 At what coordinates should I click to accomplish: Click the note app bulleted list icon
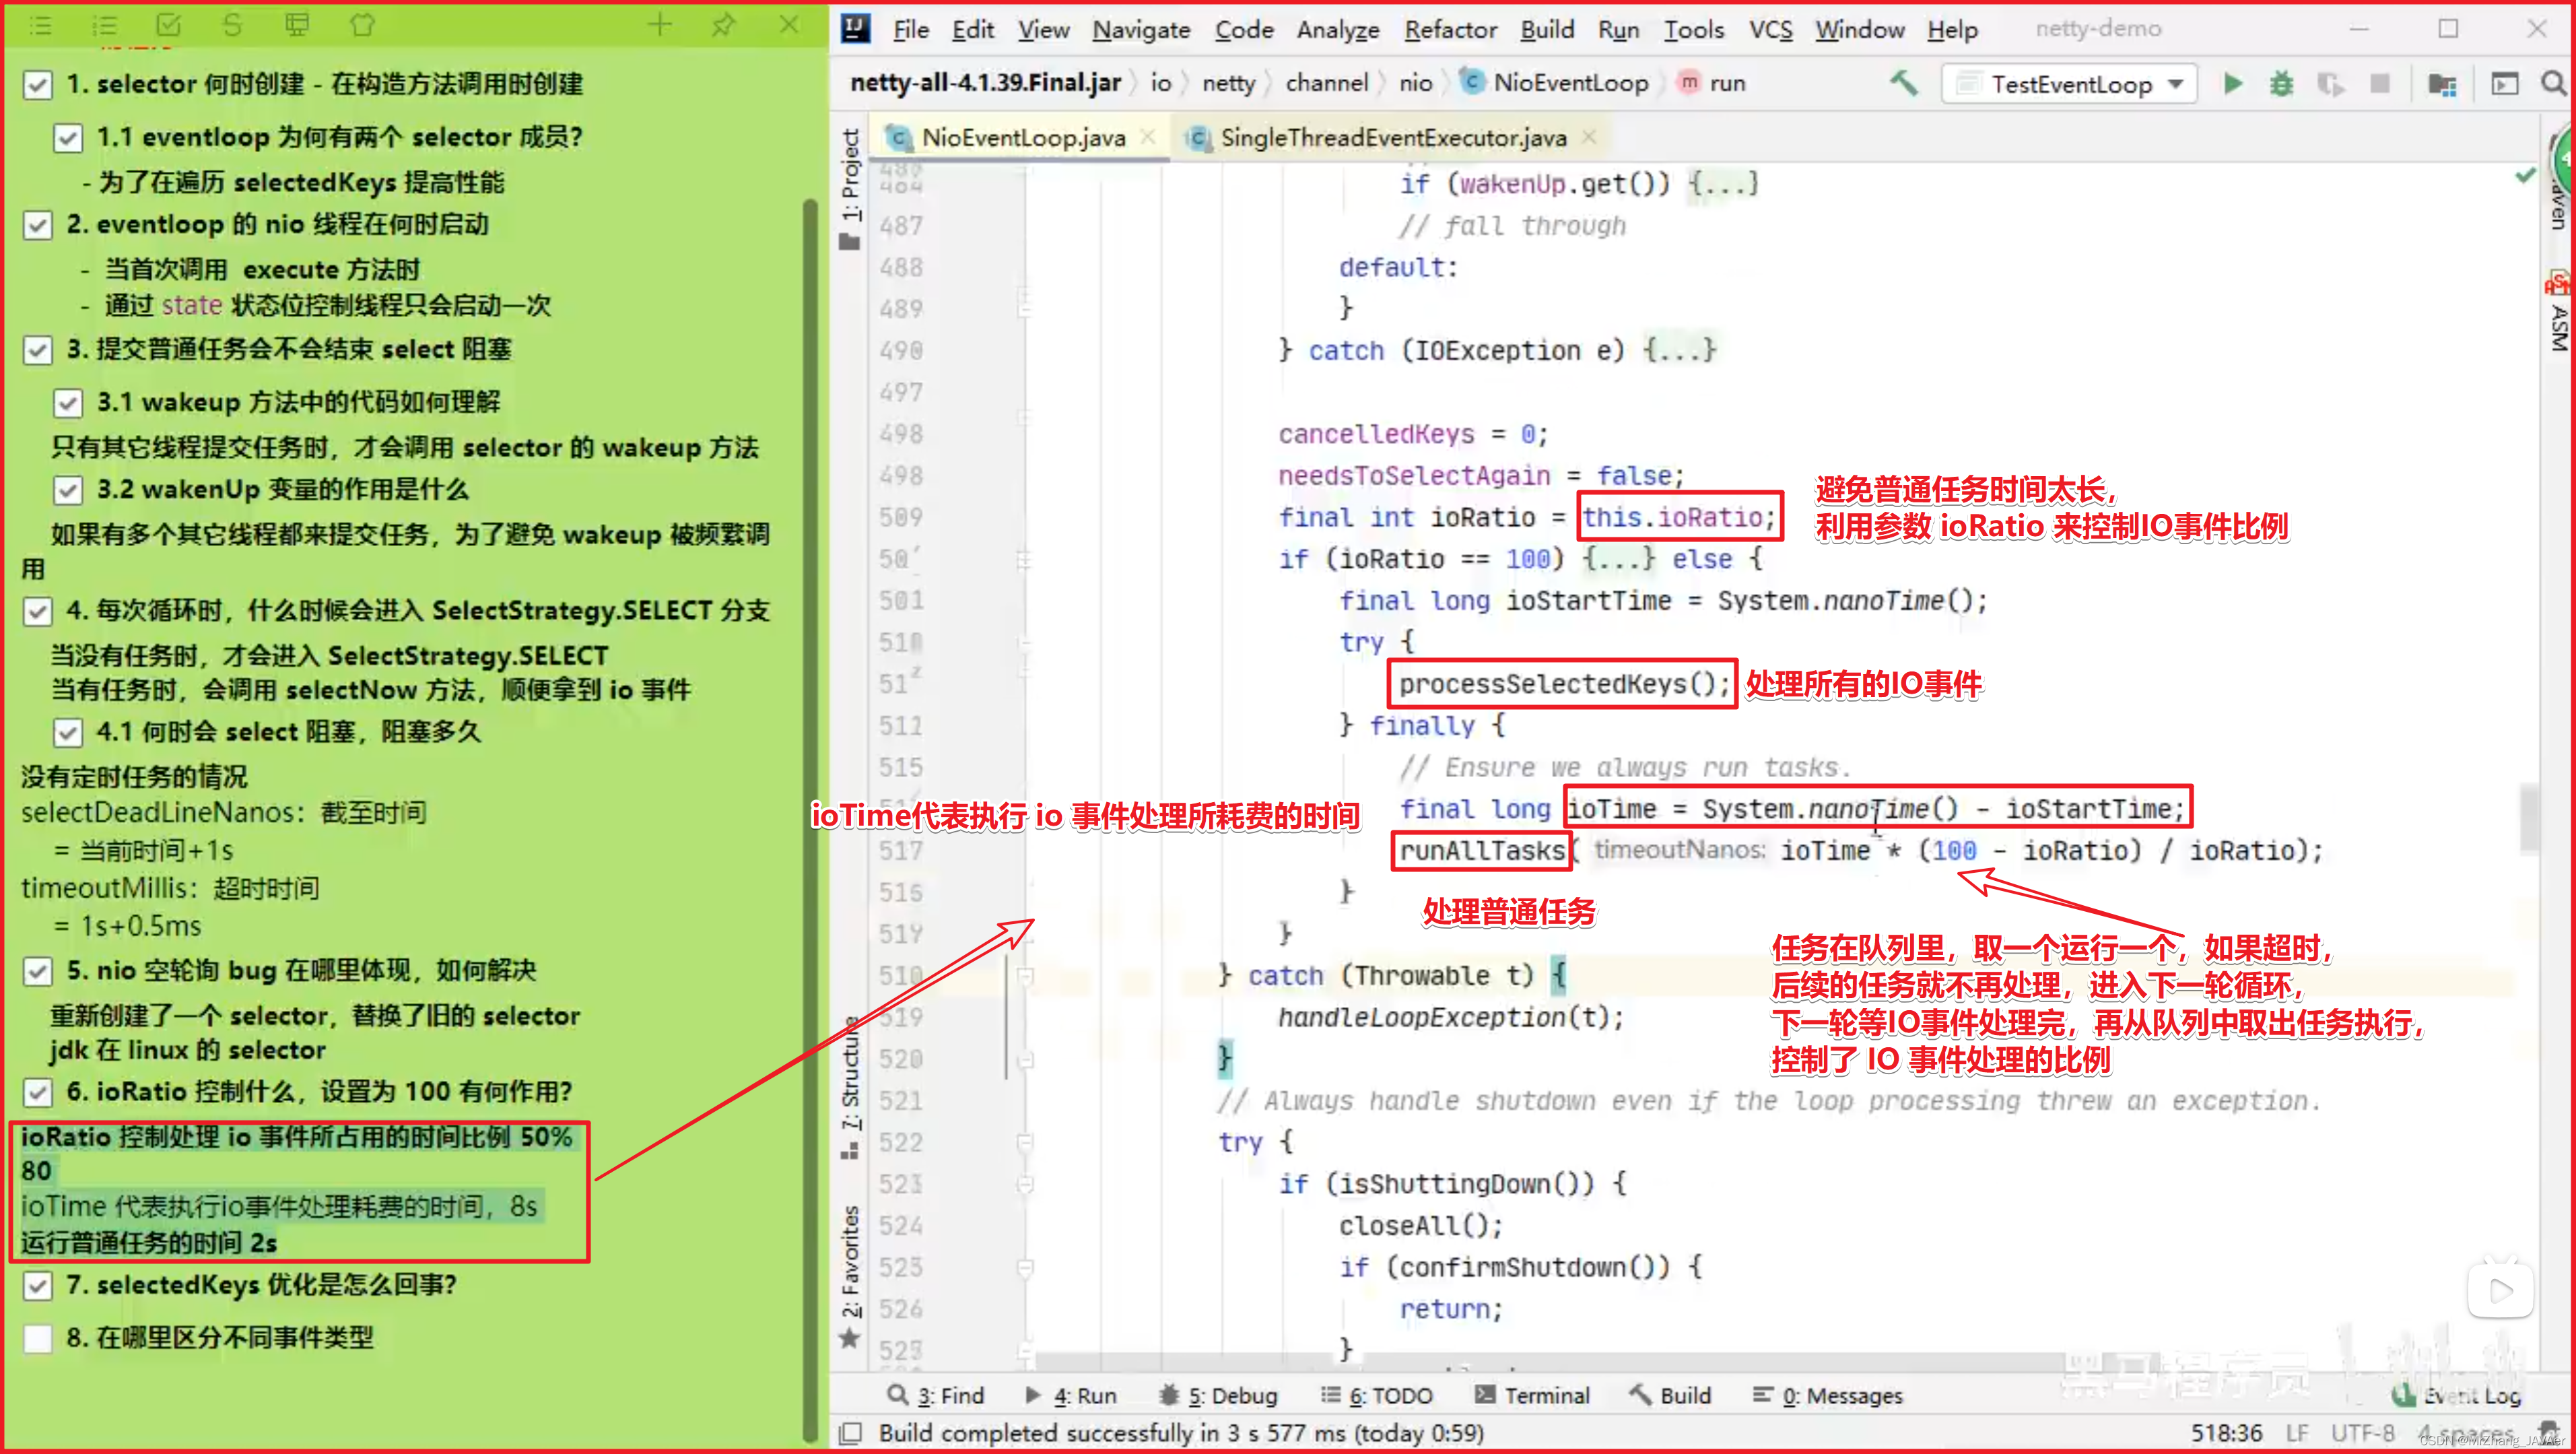coord(40,26)
